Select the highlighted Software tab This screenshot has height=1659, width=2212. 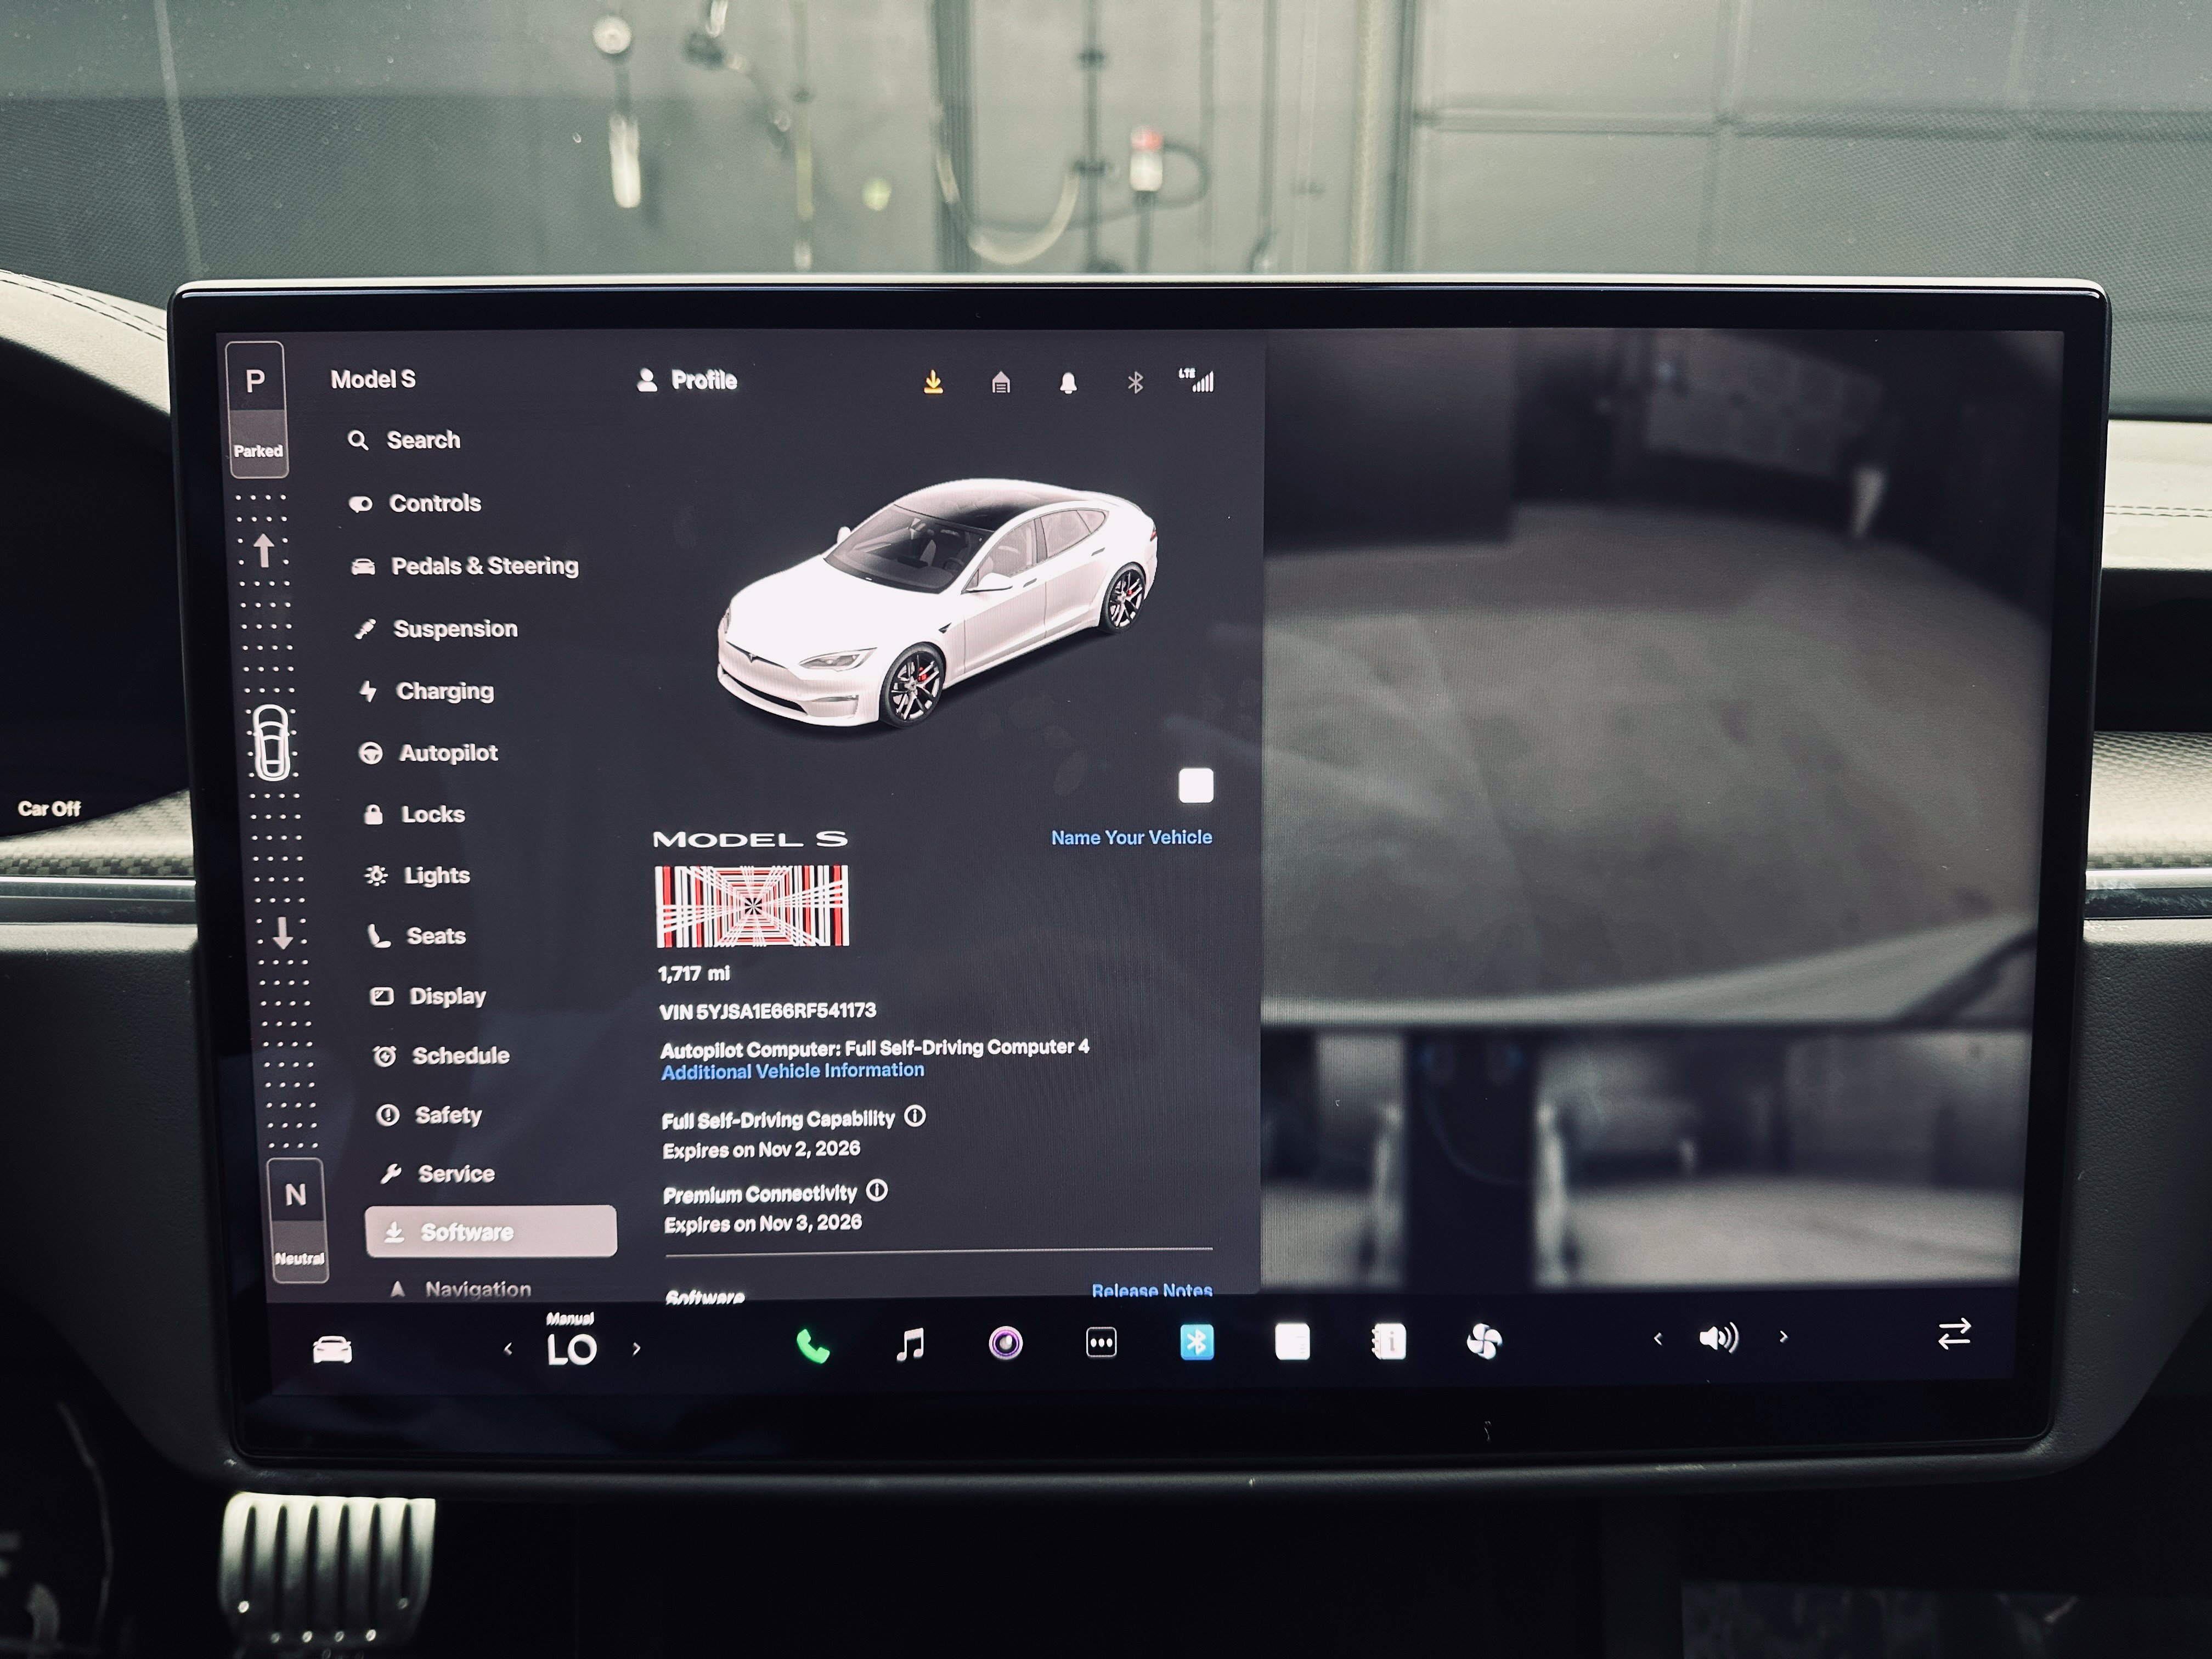[491, 1231]
